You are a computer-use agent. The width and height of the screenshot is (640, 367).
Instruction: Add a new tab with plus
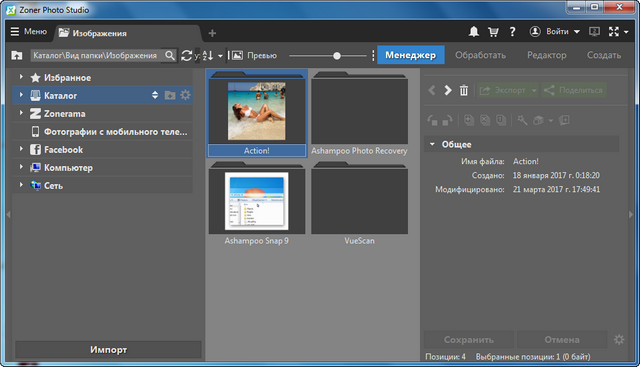coord(212,33)
